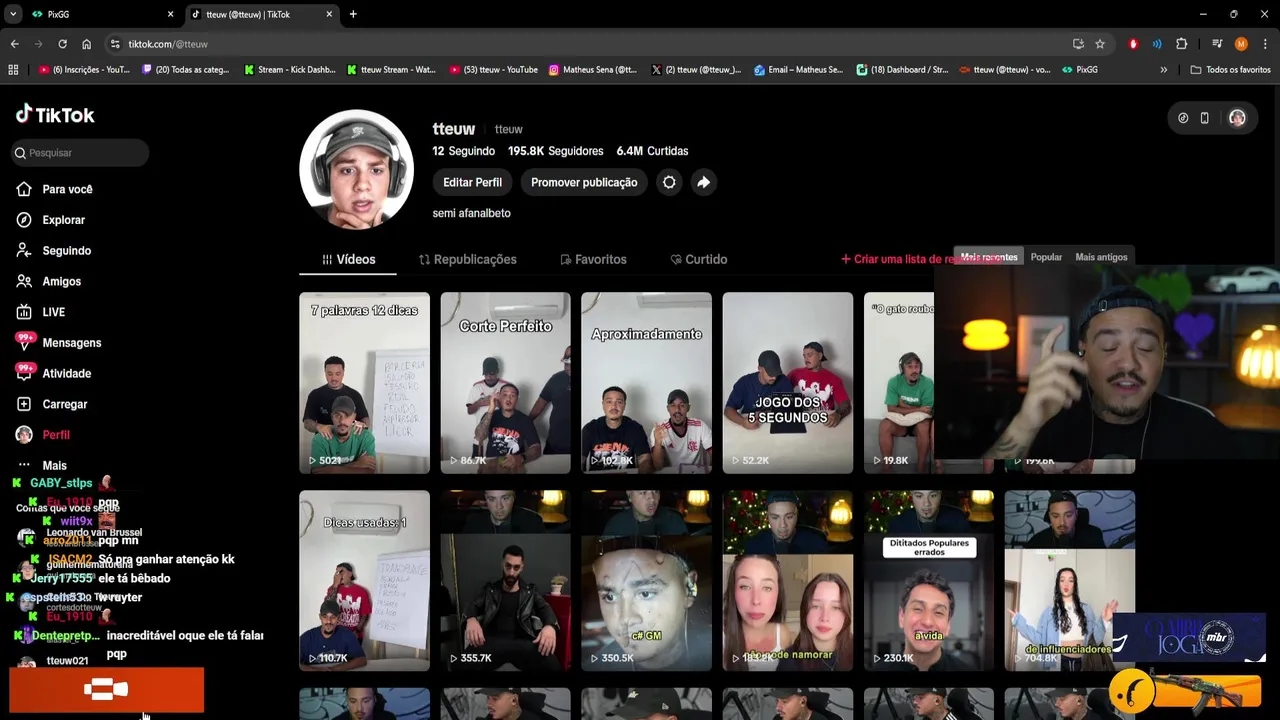Open video 'Corte Perfeito'
1280x720 pixels.
(505, 382)
